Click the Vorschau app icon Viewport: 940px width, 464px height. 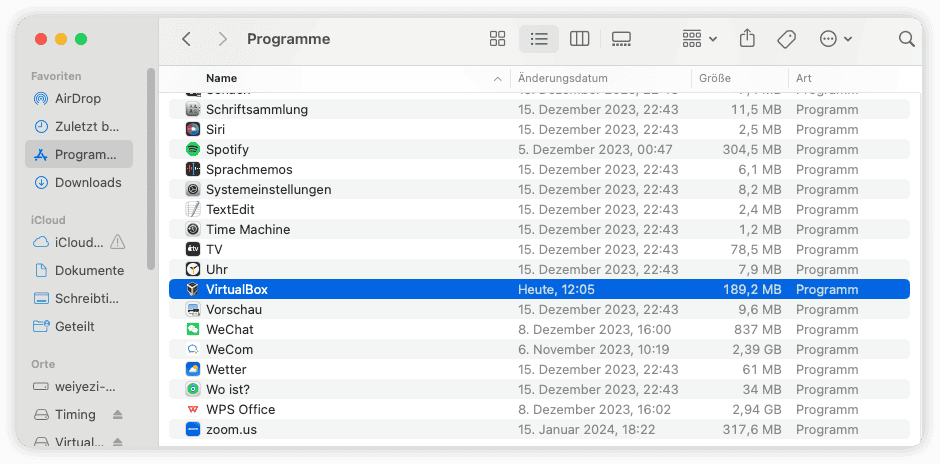pos(192,309)
